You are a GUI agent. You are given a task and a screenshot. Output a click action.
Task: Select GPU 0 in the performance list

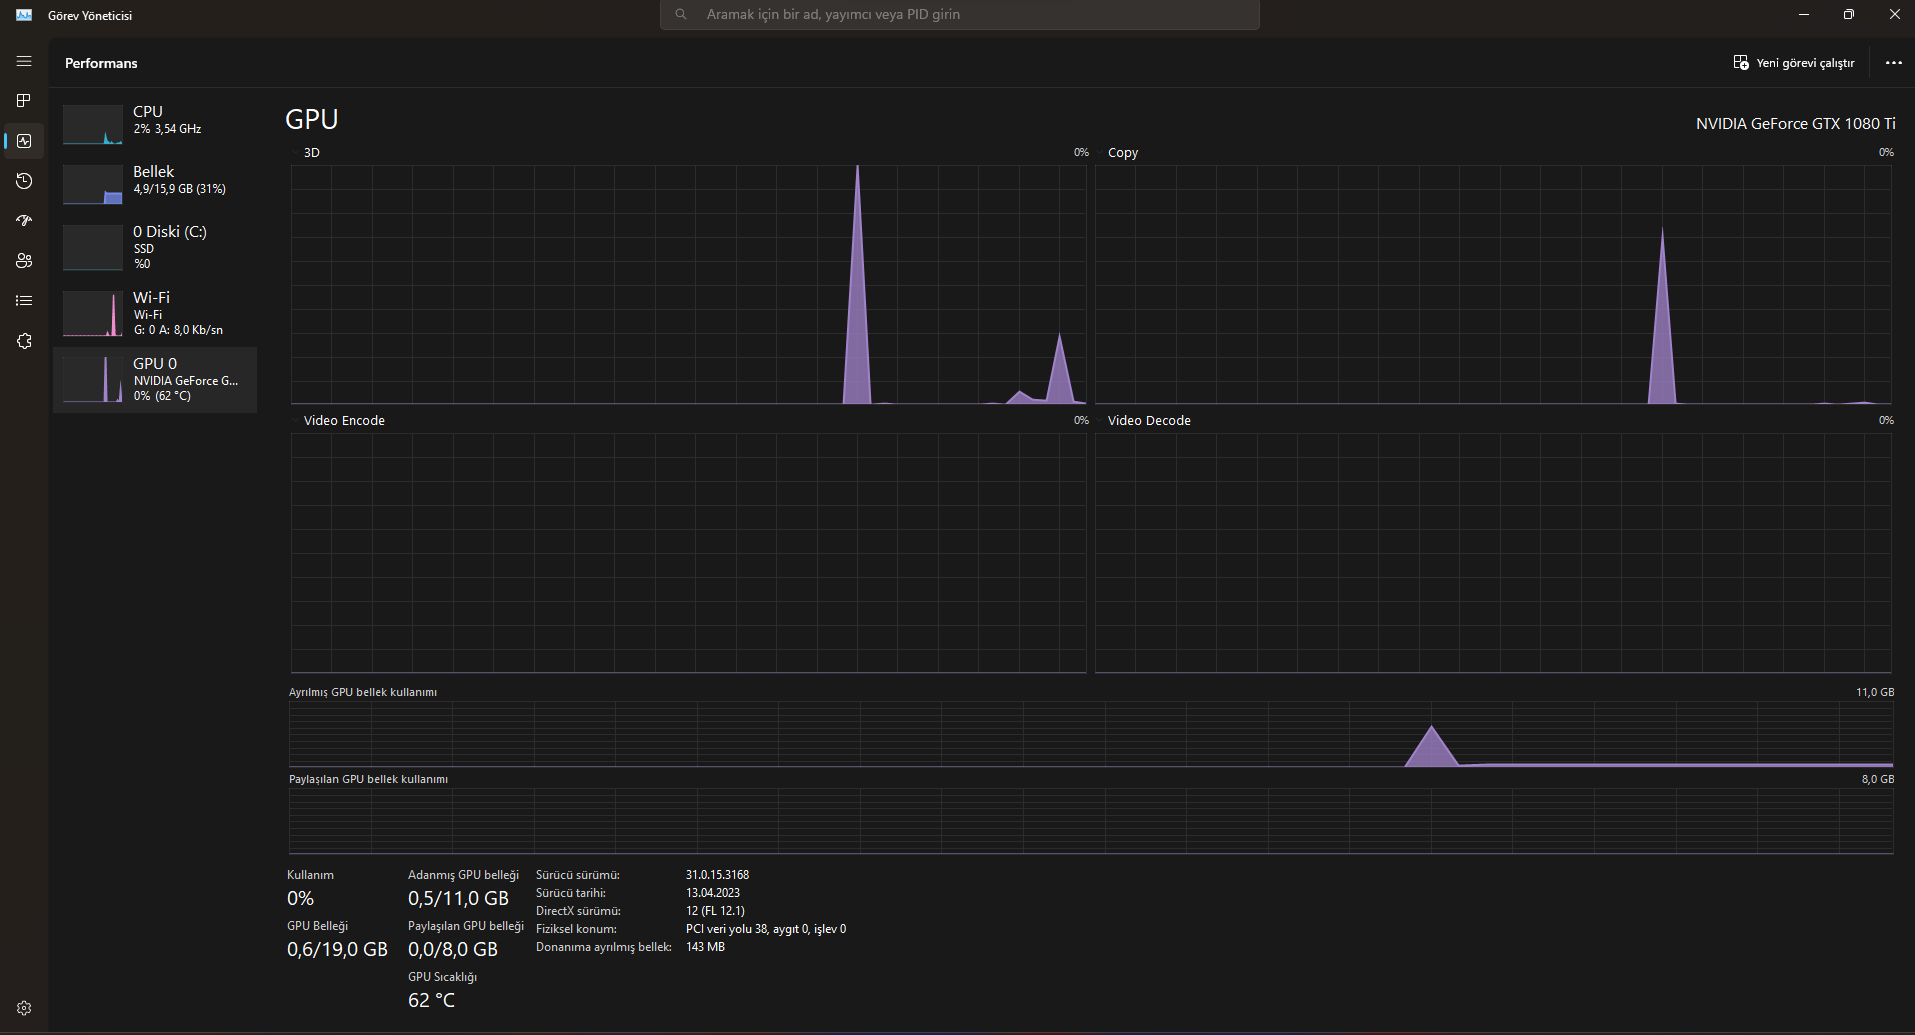click(x=155, y=379)
